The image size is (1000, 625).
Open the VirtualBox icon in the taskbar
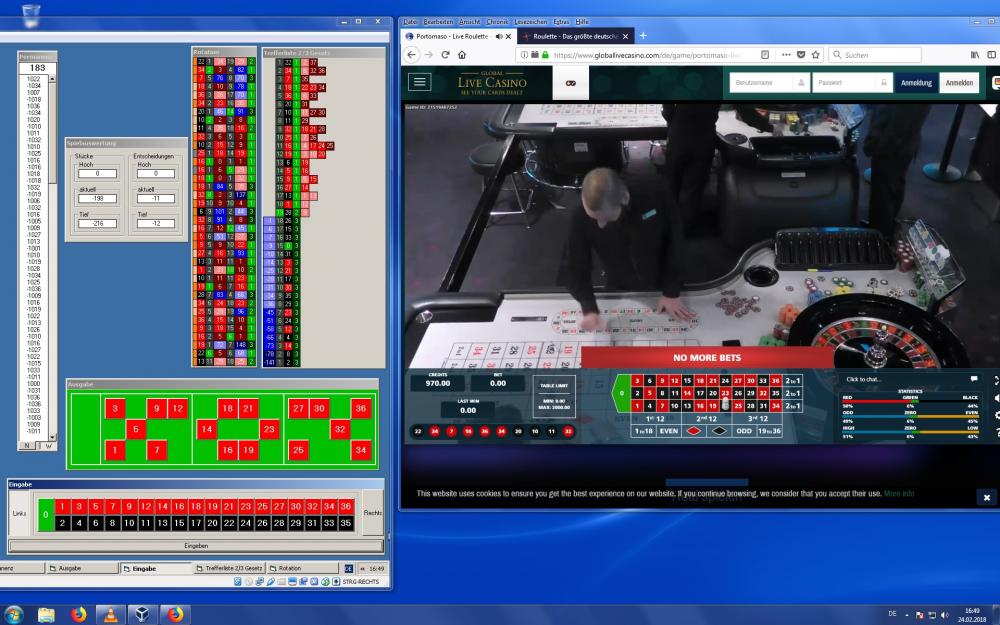[x=142, y=614]
